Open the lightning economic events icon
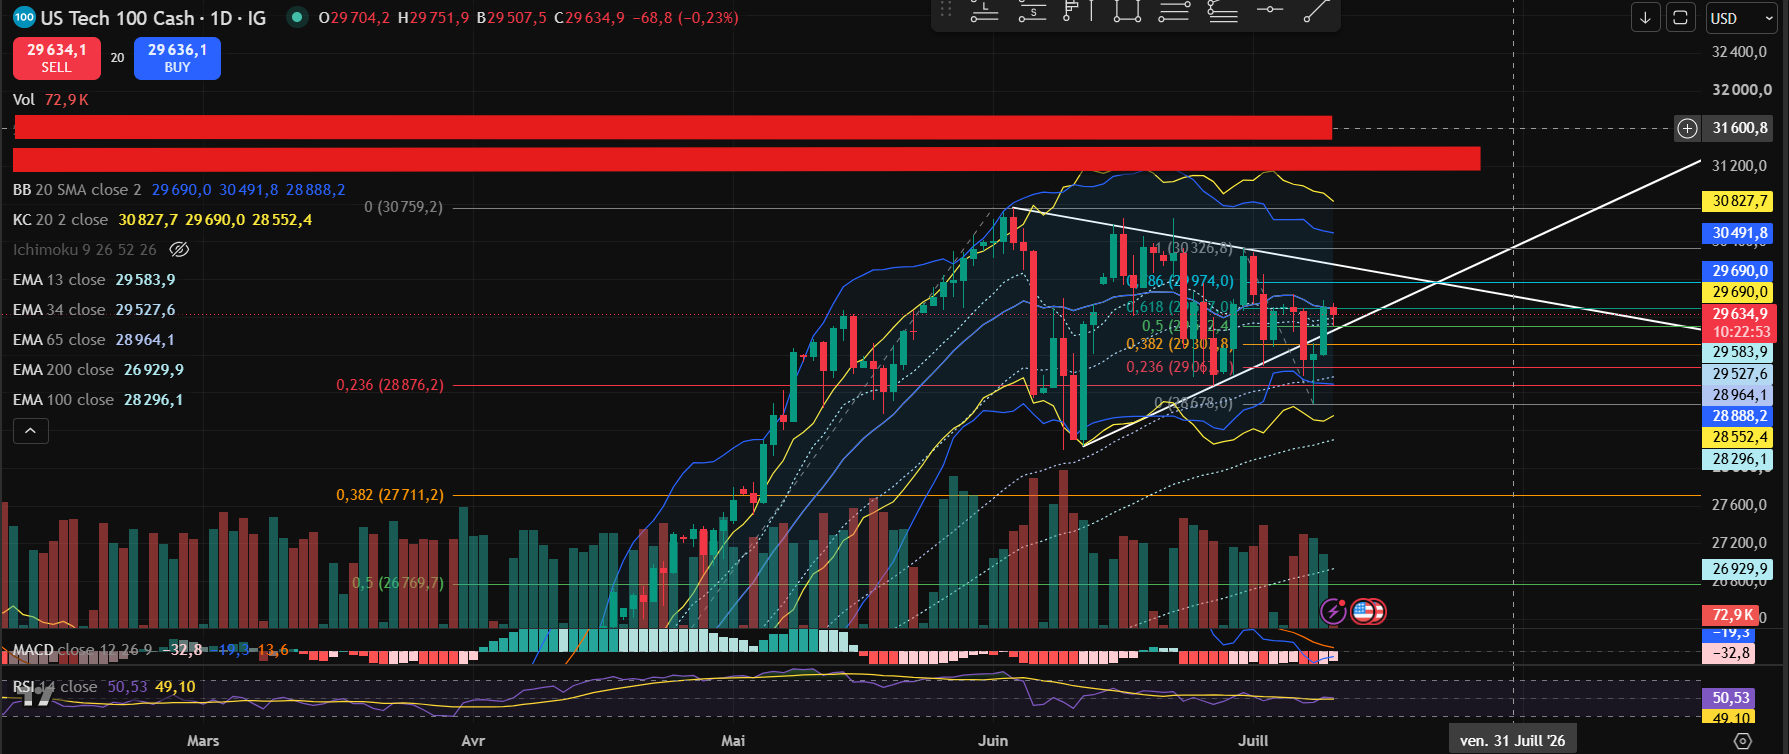1789x754 pixels. pyautogui.click(x=1333, y=611)
